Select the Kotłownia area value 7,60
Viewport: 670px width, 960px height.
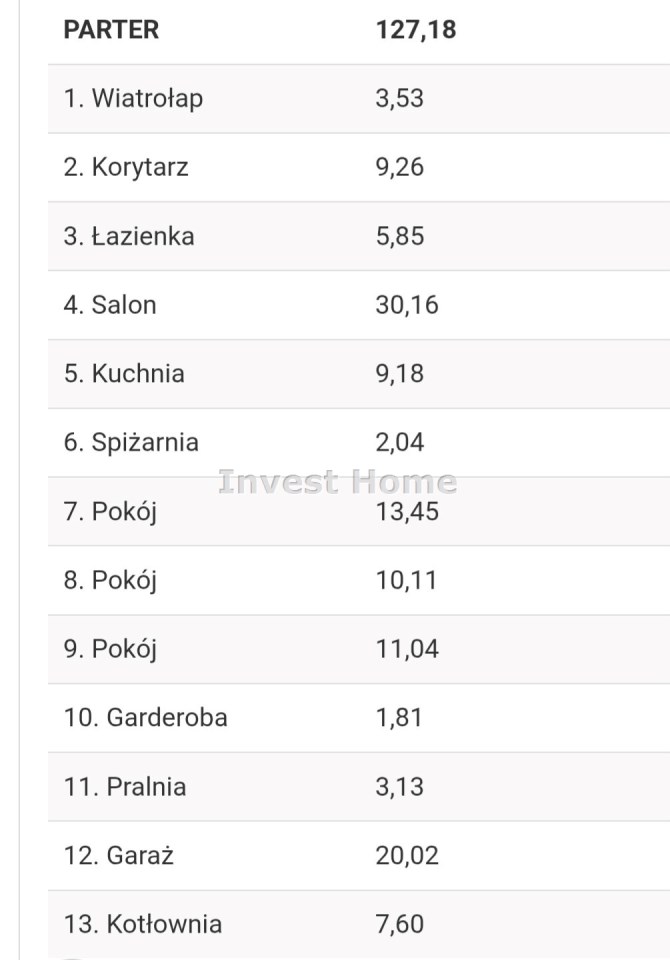[399, 924]
